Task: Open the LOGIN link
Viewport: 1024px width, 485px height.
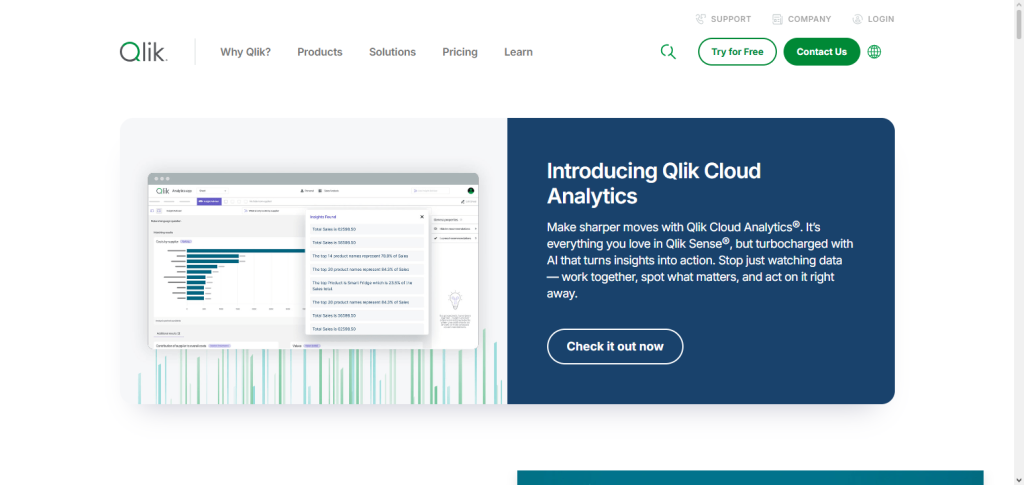Action: (x=881, y=19)
